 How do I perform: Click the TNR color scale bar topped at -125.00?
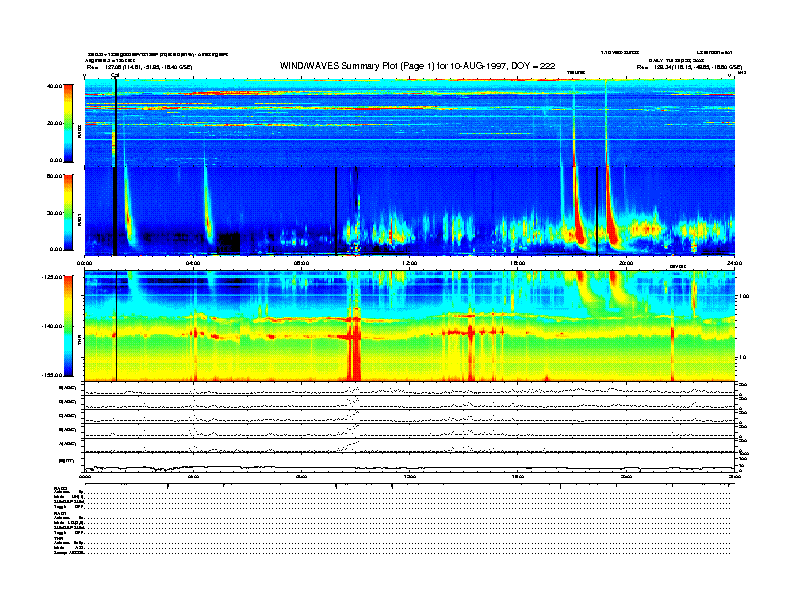[x=68, y=326]
